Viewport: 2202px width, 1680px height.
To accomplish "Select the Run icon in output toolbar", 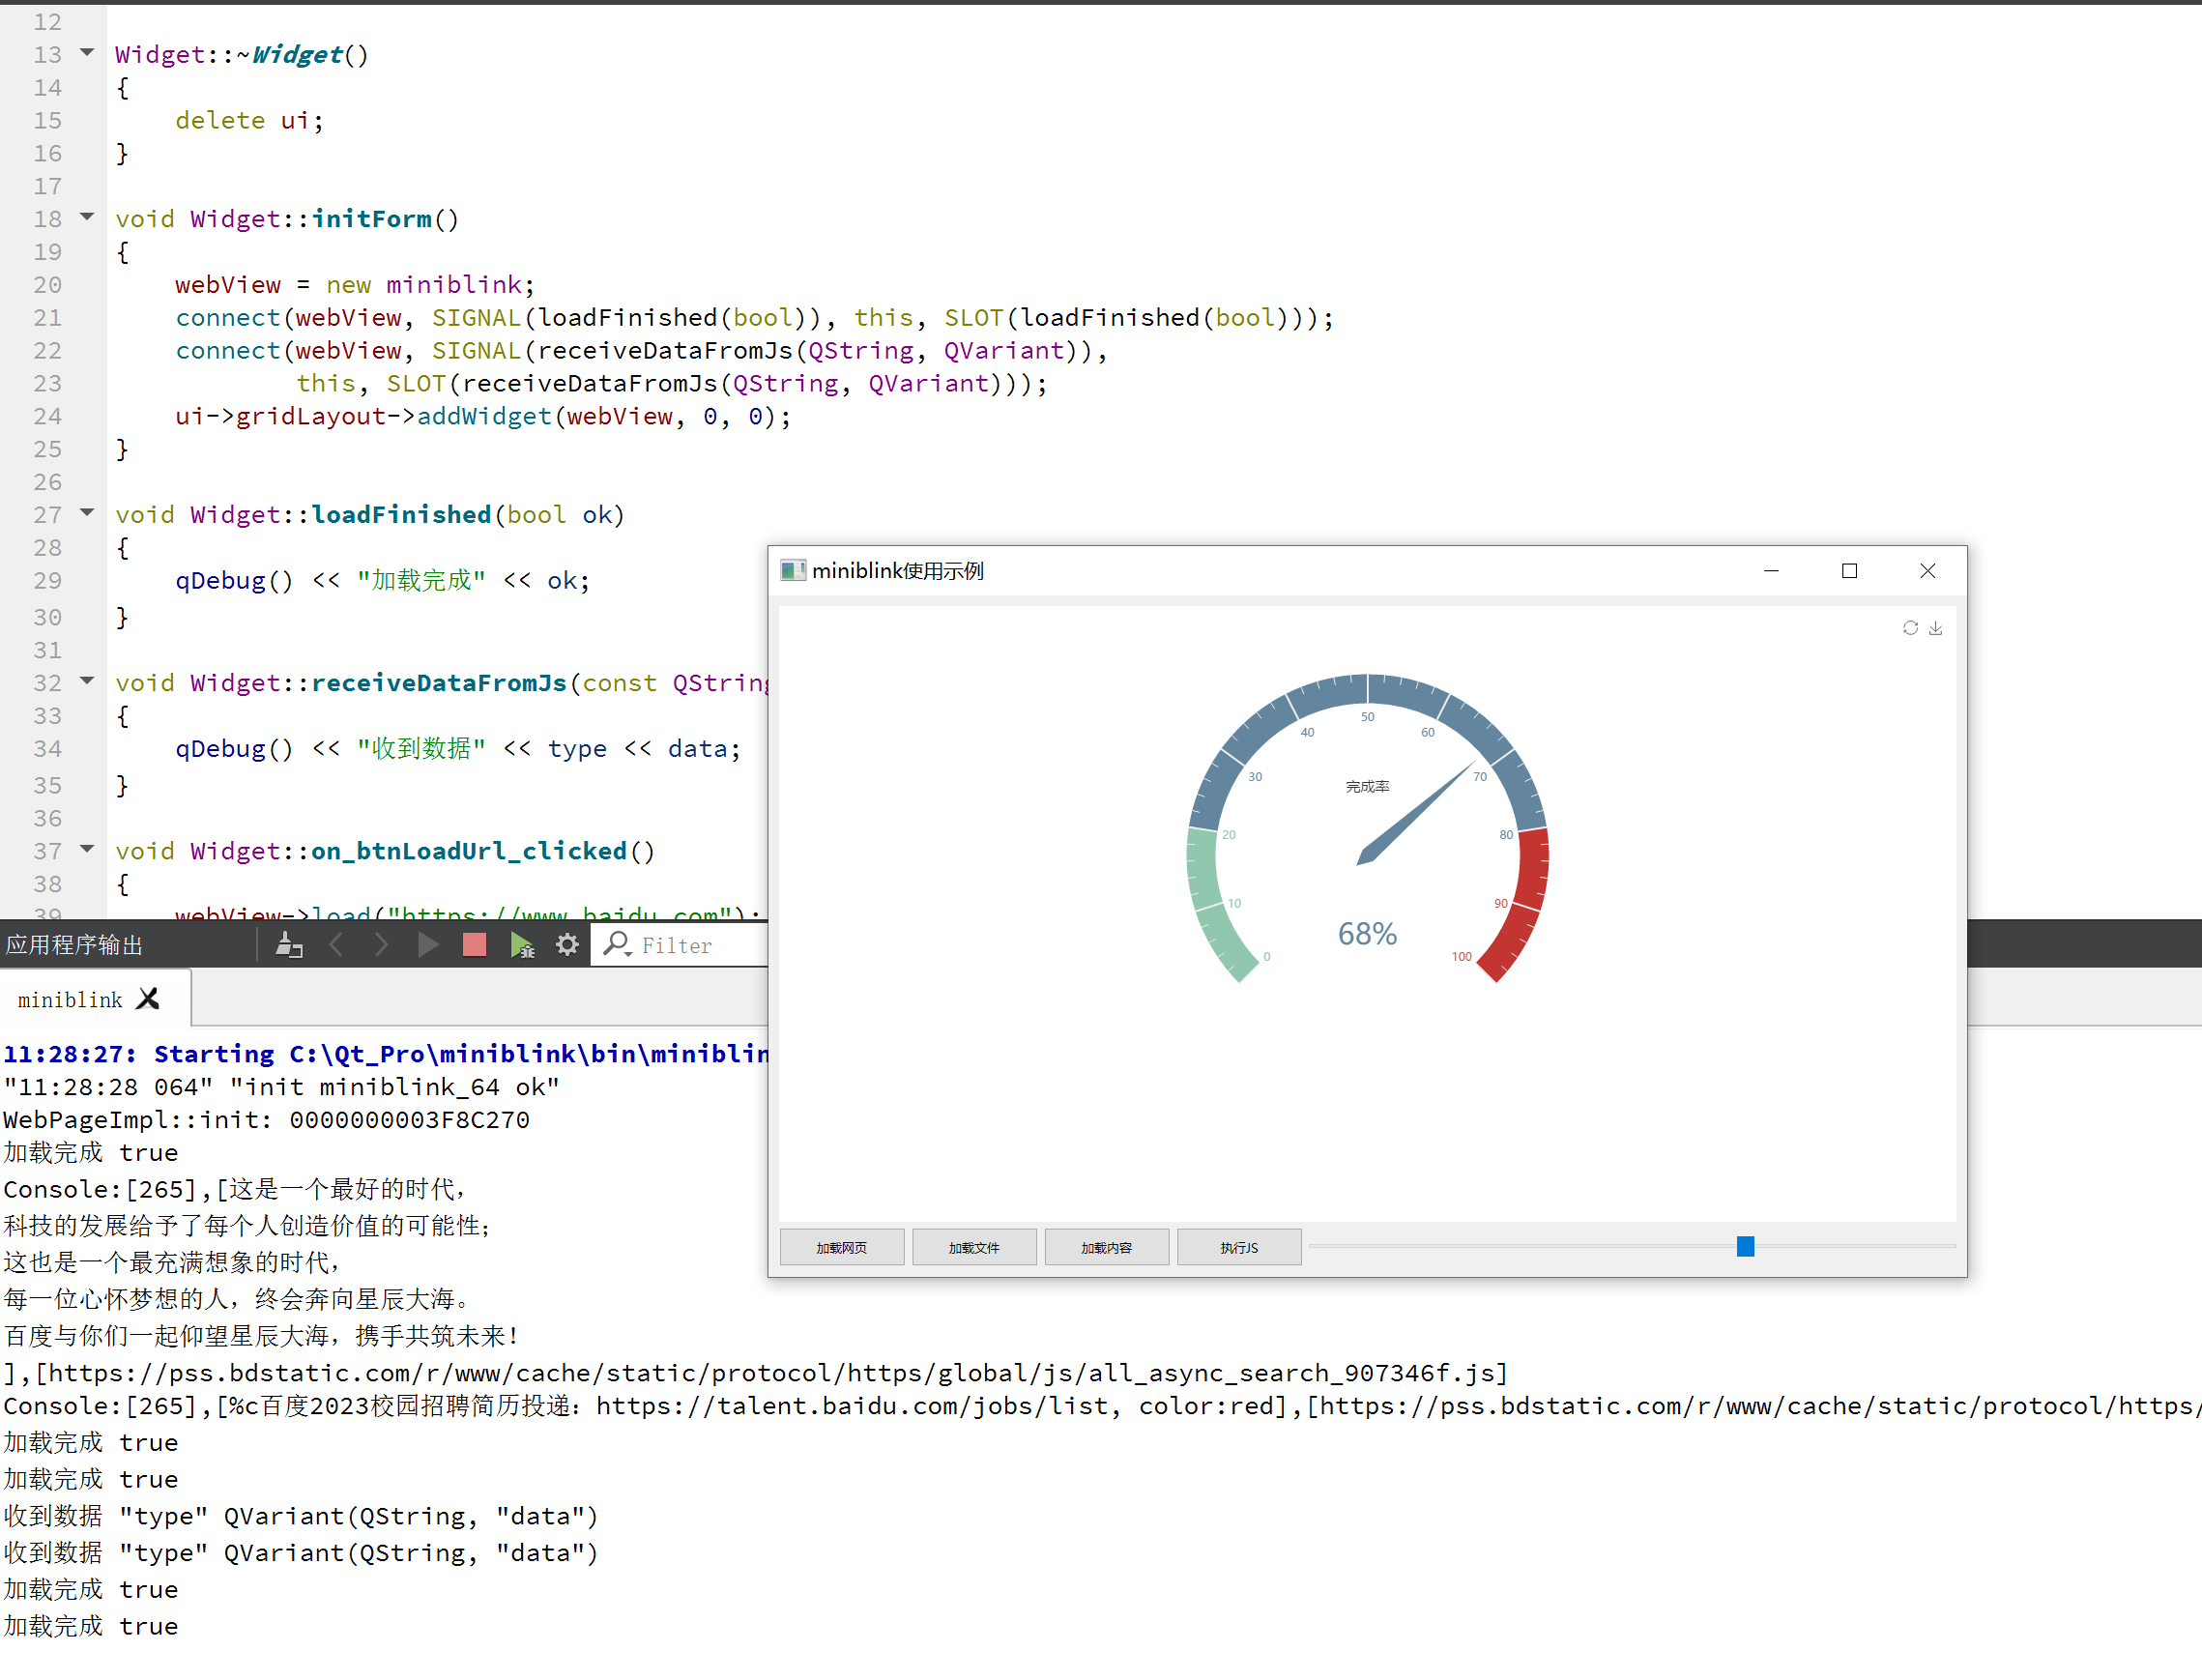I will pos(428,944).
